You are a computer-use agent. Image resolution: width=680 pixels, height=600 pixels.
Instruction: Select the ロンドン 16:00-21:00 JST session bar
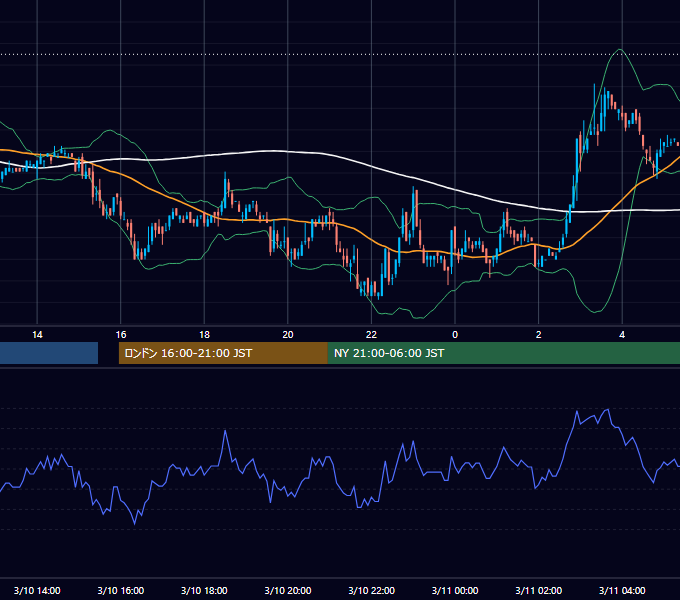pos(223,353)
